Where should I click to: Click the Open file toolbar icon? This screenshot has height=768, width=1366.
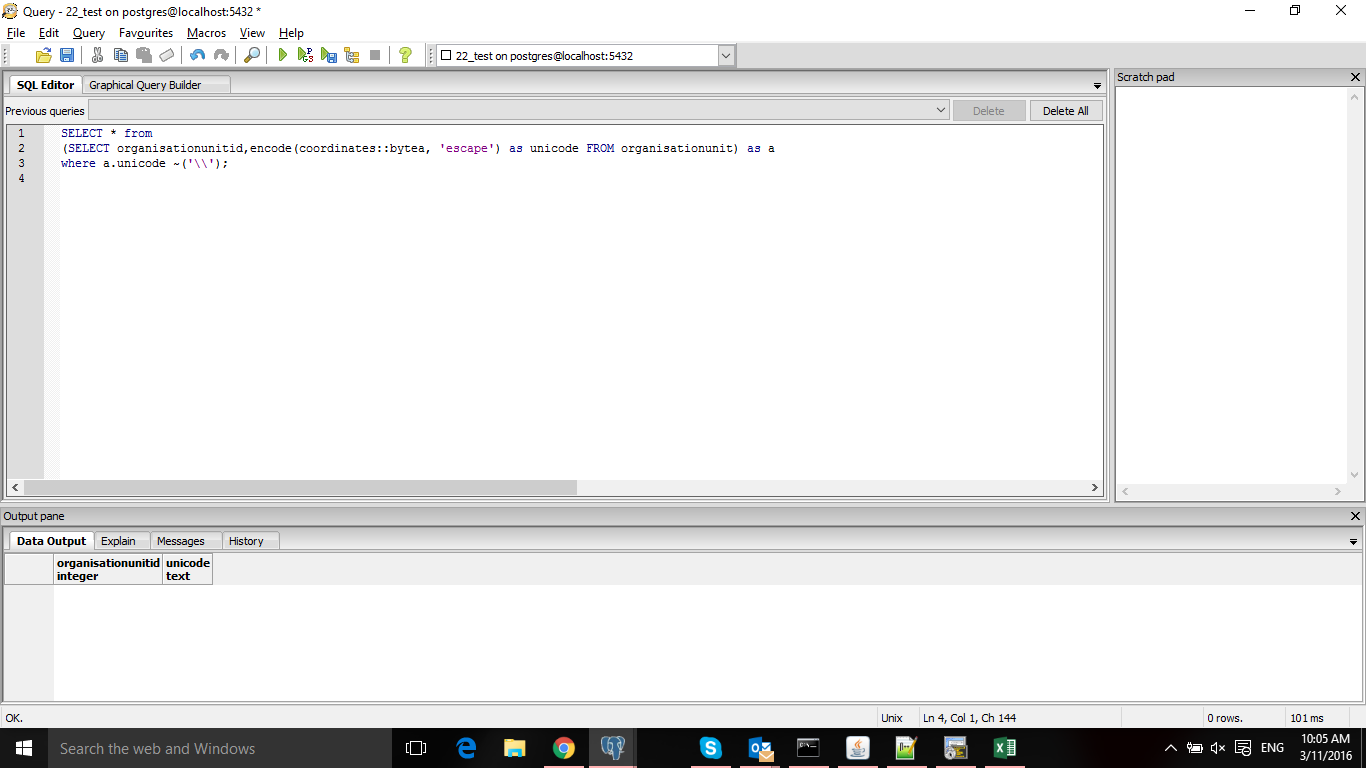click(x=43, y=56)
